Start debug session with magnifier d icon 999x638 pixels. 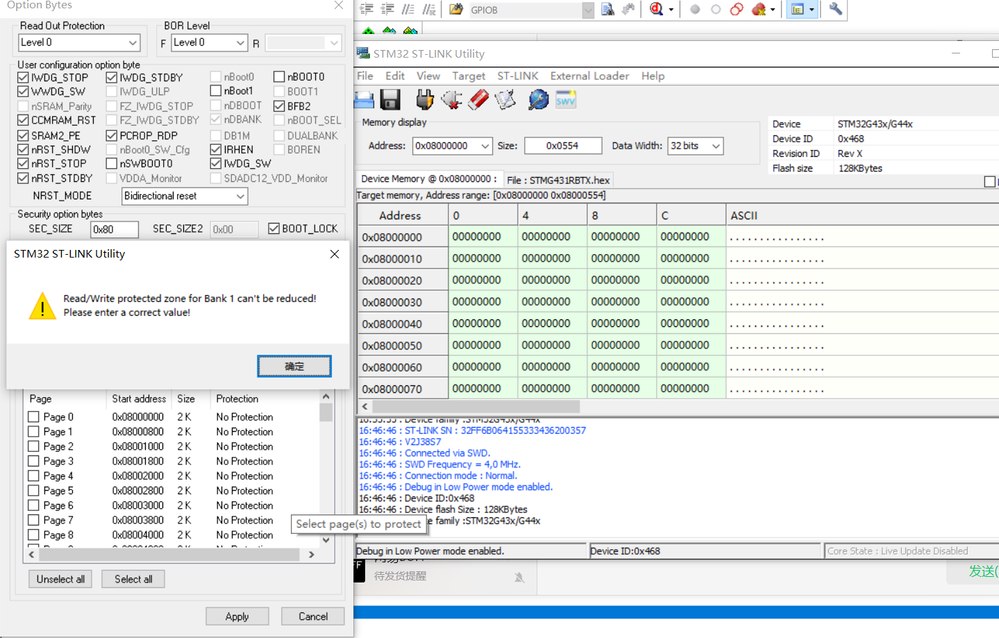point(656,9)
